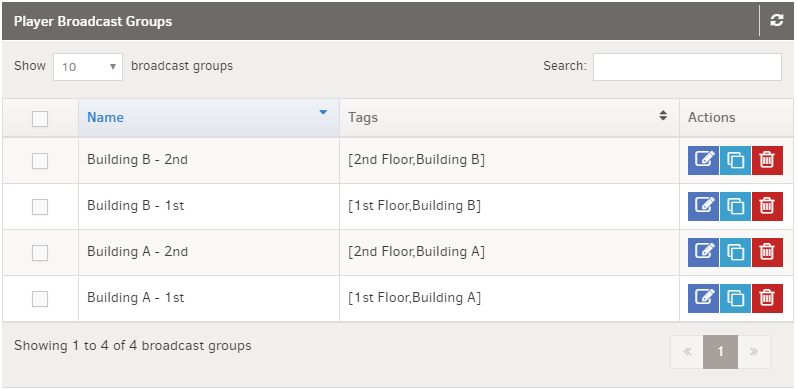The width and height of the screenshot is (797, 389).
Task: Click the Showing 1 to 4 of 4 status text
Action: (x=133, y=346)
